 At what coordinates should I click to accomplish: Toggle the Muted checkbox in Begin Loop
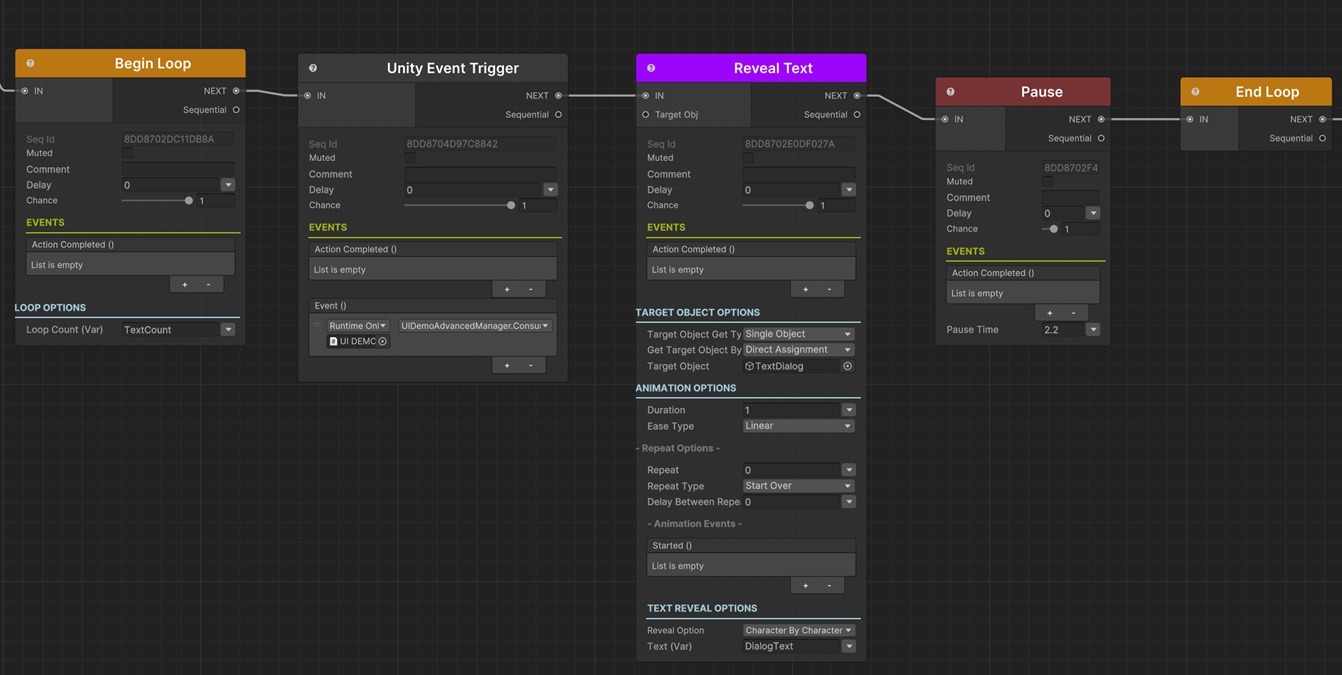(127, 154)
